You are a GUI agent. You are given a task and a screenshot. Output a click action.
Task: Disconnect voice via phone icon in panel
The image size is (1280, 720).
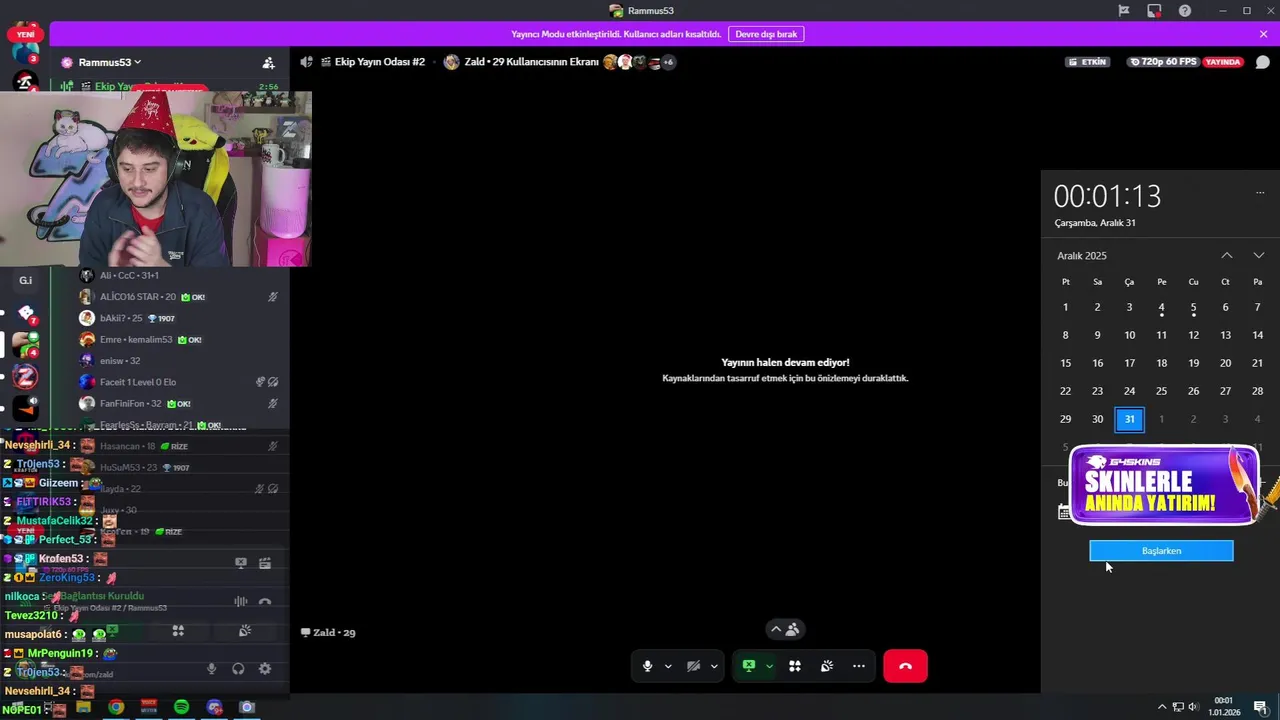point(265,602)
